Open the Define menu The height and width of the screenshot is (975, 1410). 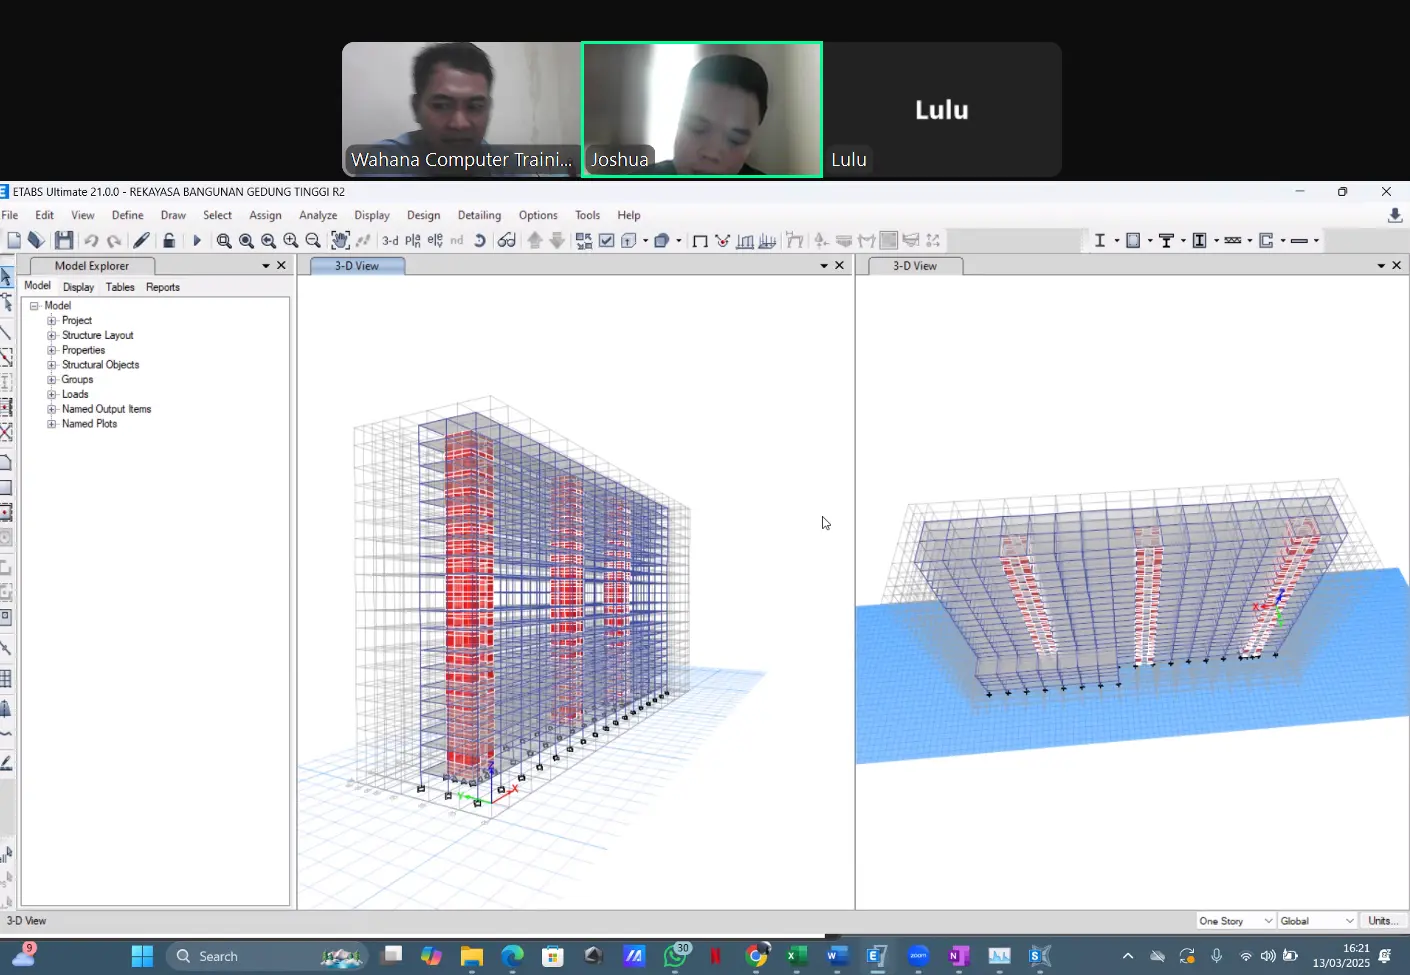[x=127, y=215]
